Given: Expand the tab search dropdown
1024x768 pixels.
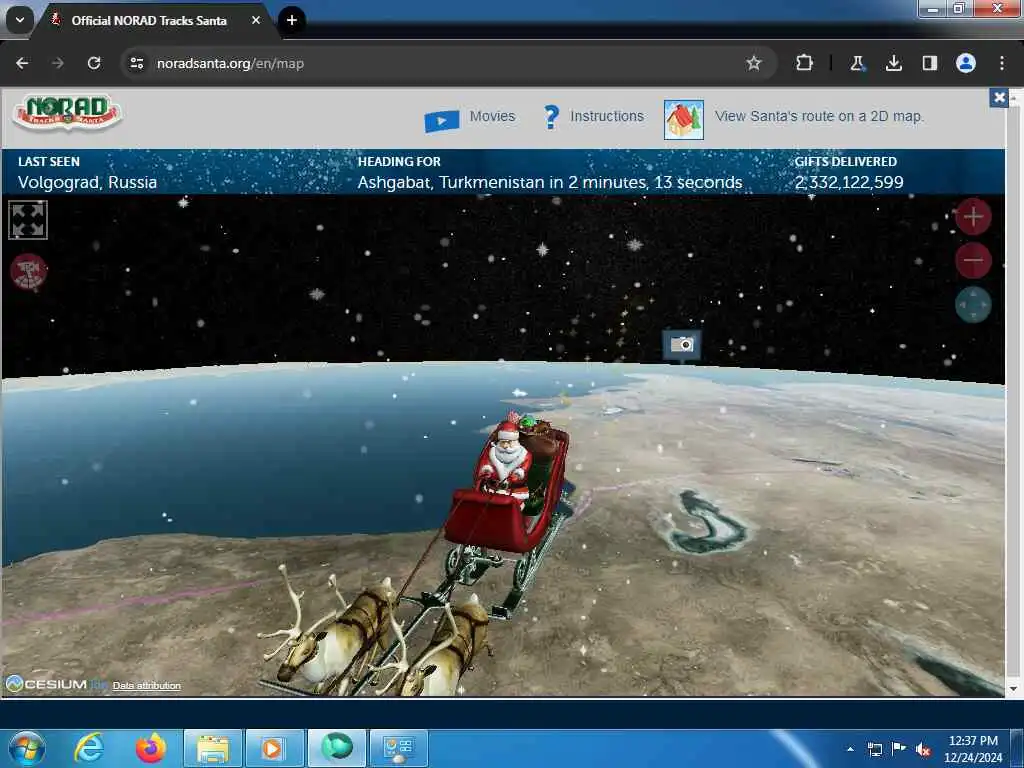Looking at the screenshot, I should (x=20, y=20).
